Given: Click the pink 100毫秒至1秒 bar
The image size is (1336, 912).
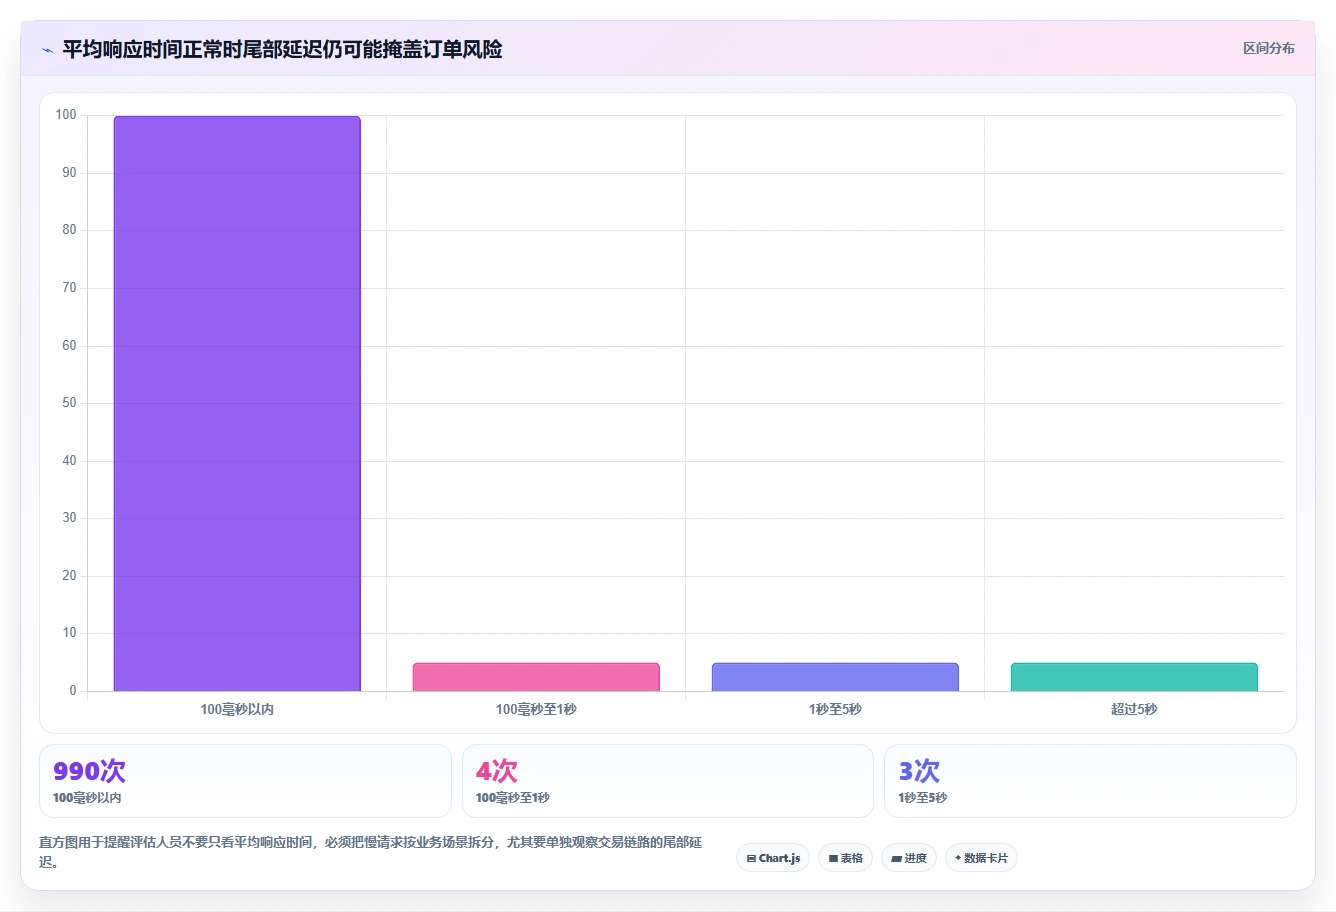Looking at the screenshot, I should pyautogui.click(x=536, y=677).
